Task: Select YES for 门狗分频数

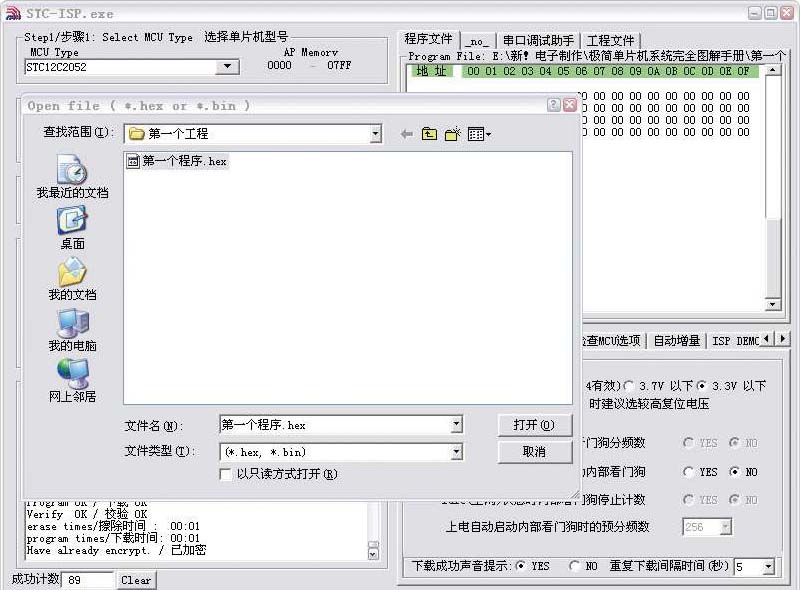Action: click(688, 442)
